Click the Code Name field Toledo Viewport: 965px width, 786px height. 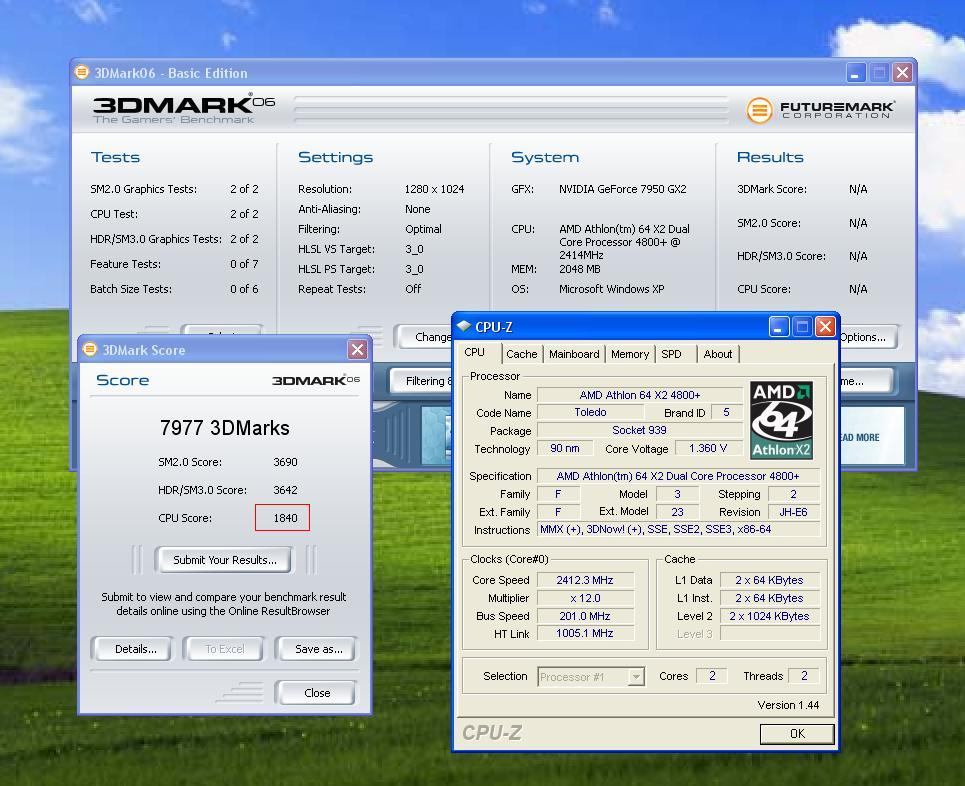(x=590, y=412)
